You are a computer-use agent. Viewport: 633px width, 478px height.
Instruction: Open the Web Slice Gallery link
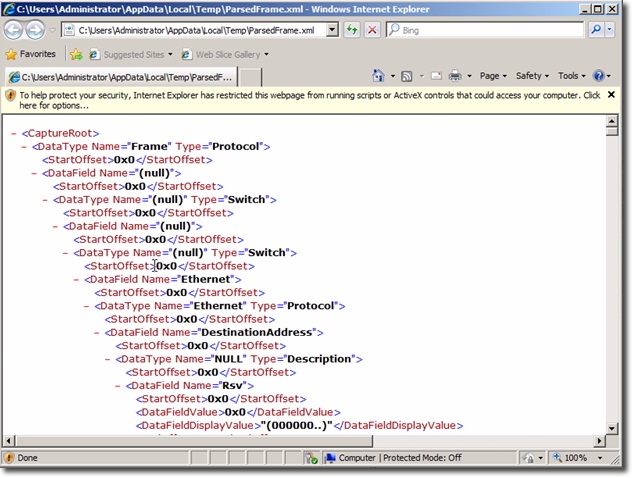(x=221, y=55)
